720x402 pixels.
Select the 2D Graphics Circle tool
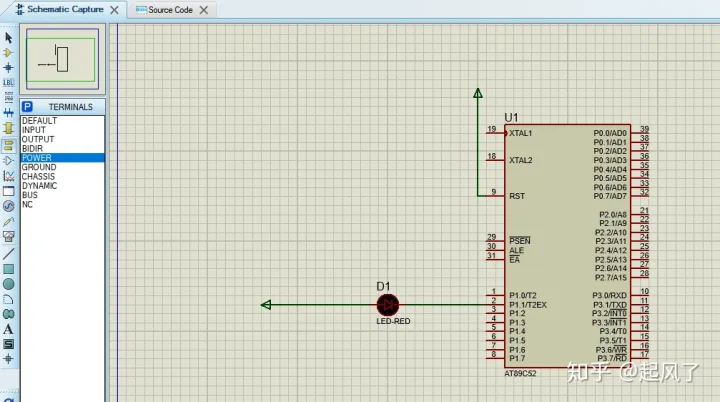[x=8, y=284]
